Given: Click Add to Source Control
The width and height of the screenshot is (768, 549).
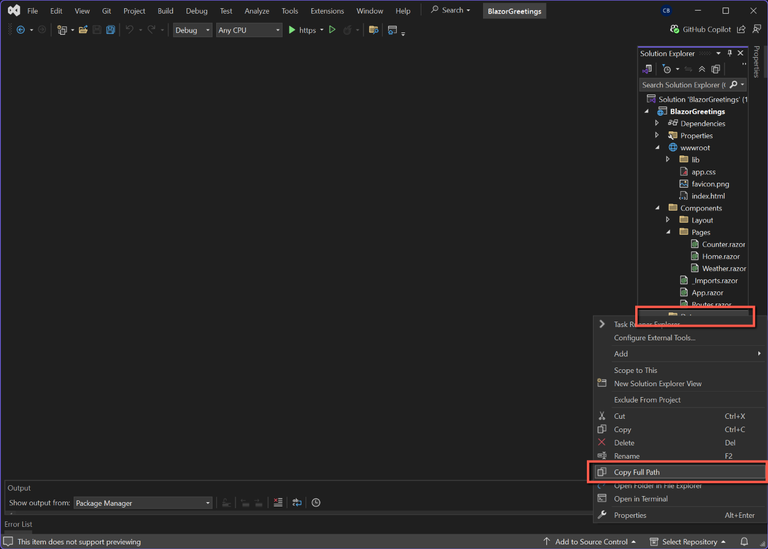Looking at the screenshot, I should (590, 542).
